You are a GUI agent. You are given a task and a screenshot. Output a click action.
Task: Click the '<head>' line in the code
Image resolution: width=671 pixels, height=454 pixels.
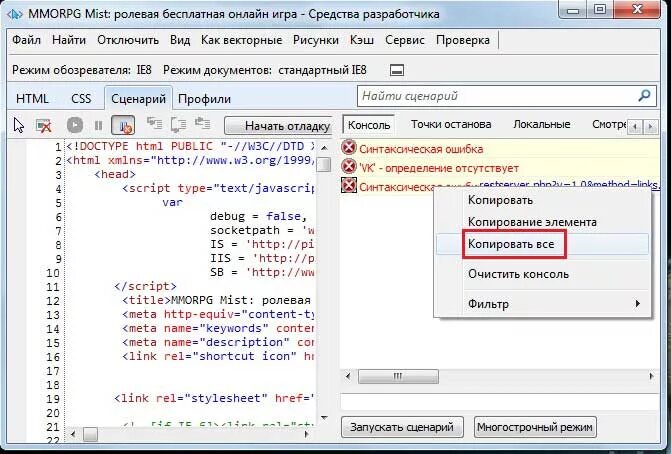coord(115,174)
